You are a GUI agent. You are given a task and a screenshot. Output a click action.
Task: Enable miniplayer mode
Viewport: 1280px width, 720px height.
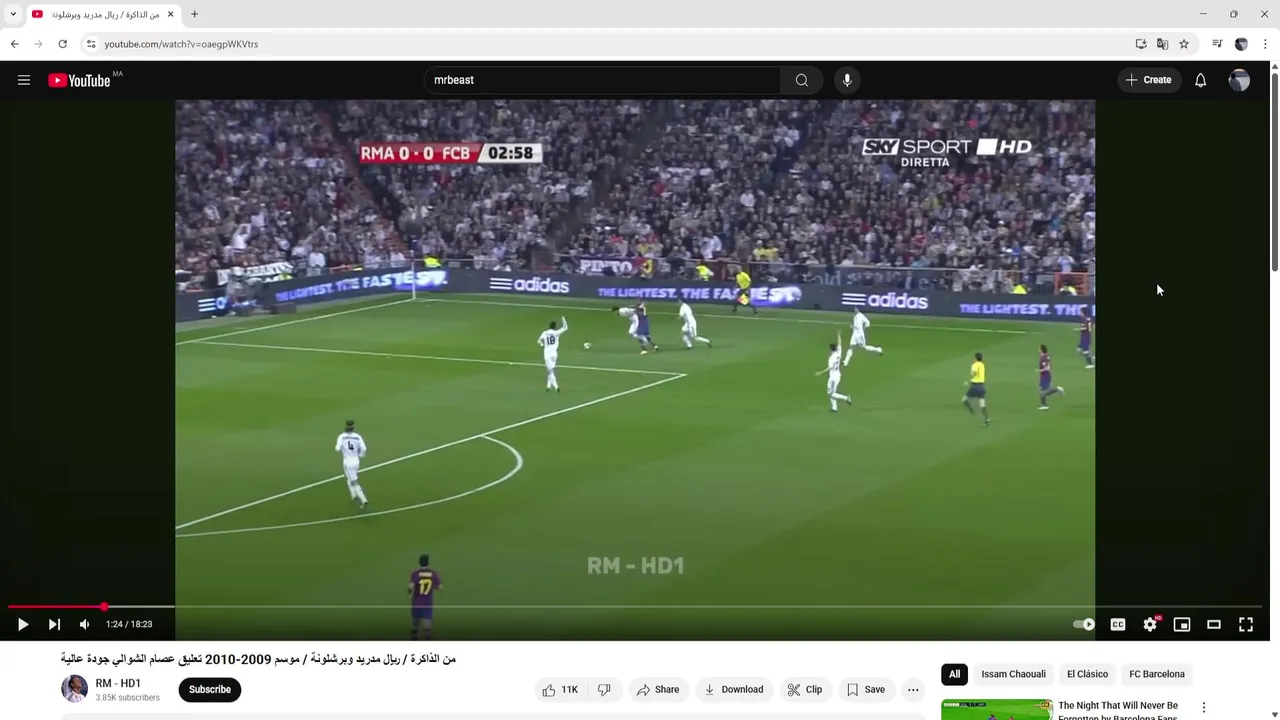[1182, 624]
